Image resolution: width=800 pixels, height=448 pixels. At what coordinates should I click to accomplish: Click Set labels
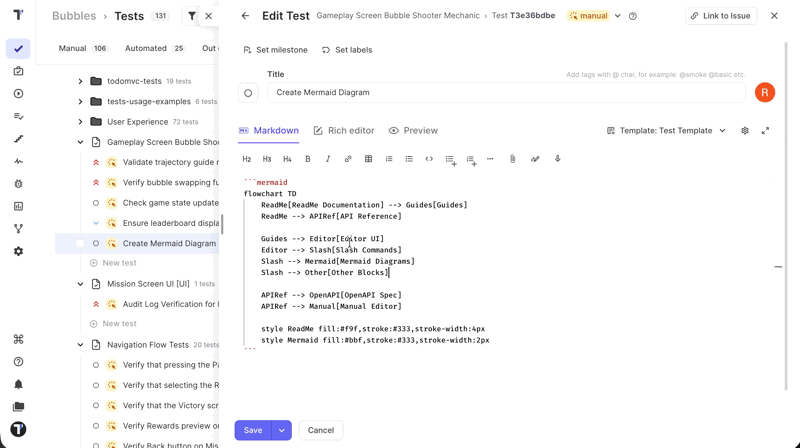click(347, 50)
